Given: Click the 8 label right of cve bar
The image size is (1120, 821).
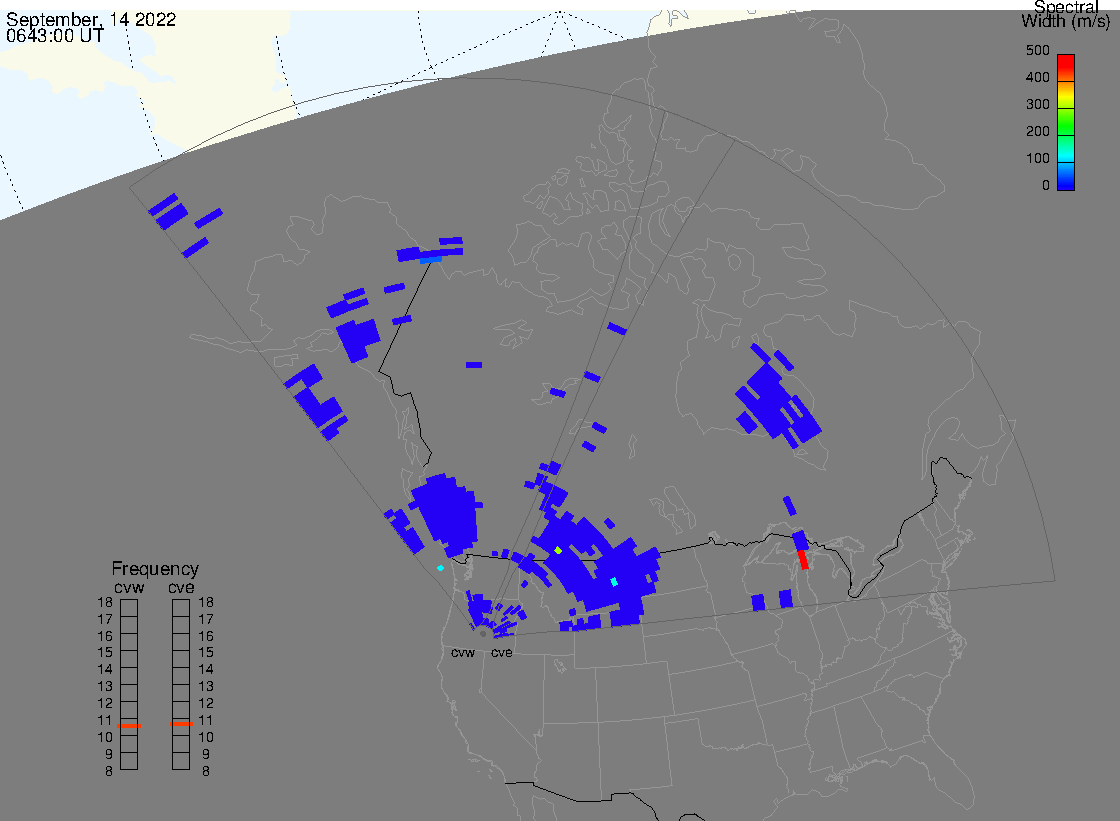Looking at the screenshot, I should [x=206, y=772].
